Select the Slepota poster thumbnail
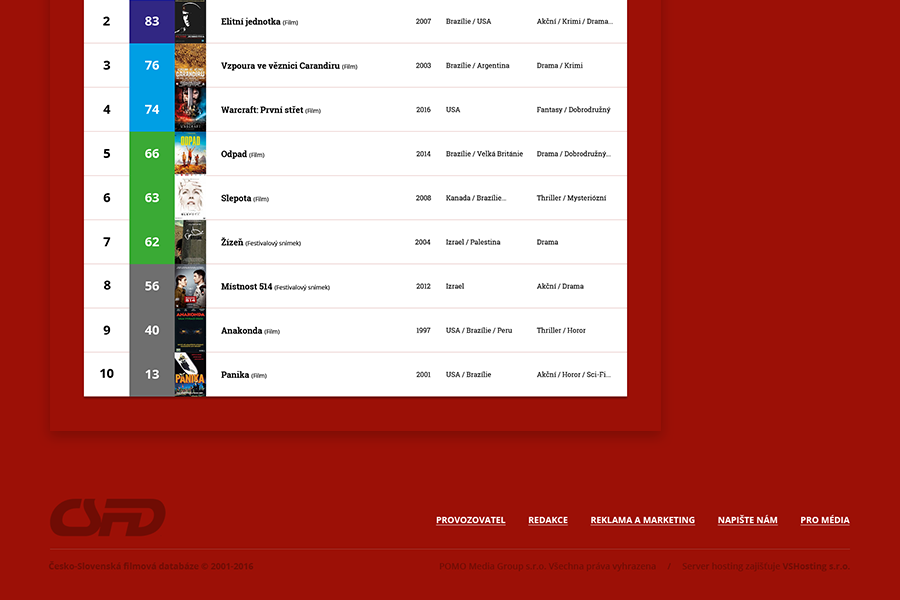This screenshot has height=600, width=900. tap(190, 198)
